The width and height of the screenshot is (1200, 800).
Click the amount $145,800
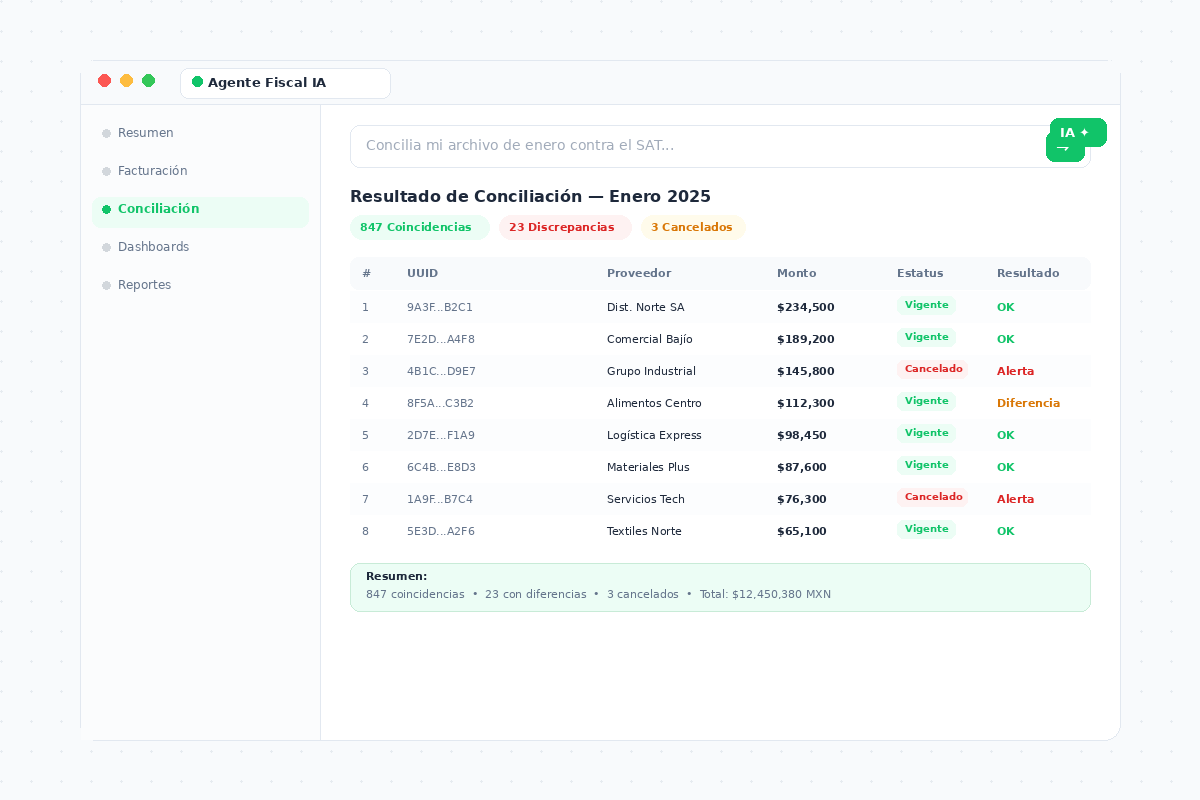pos(806,371)
